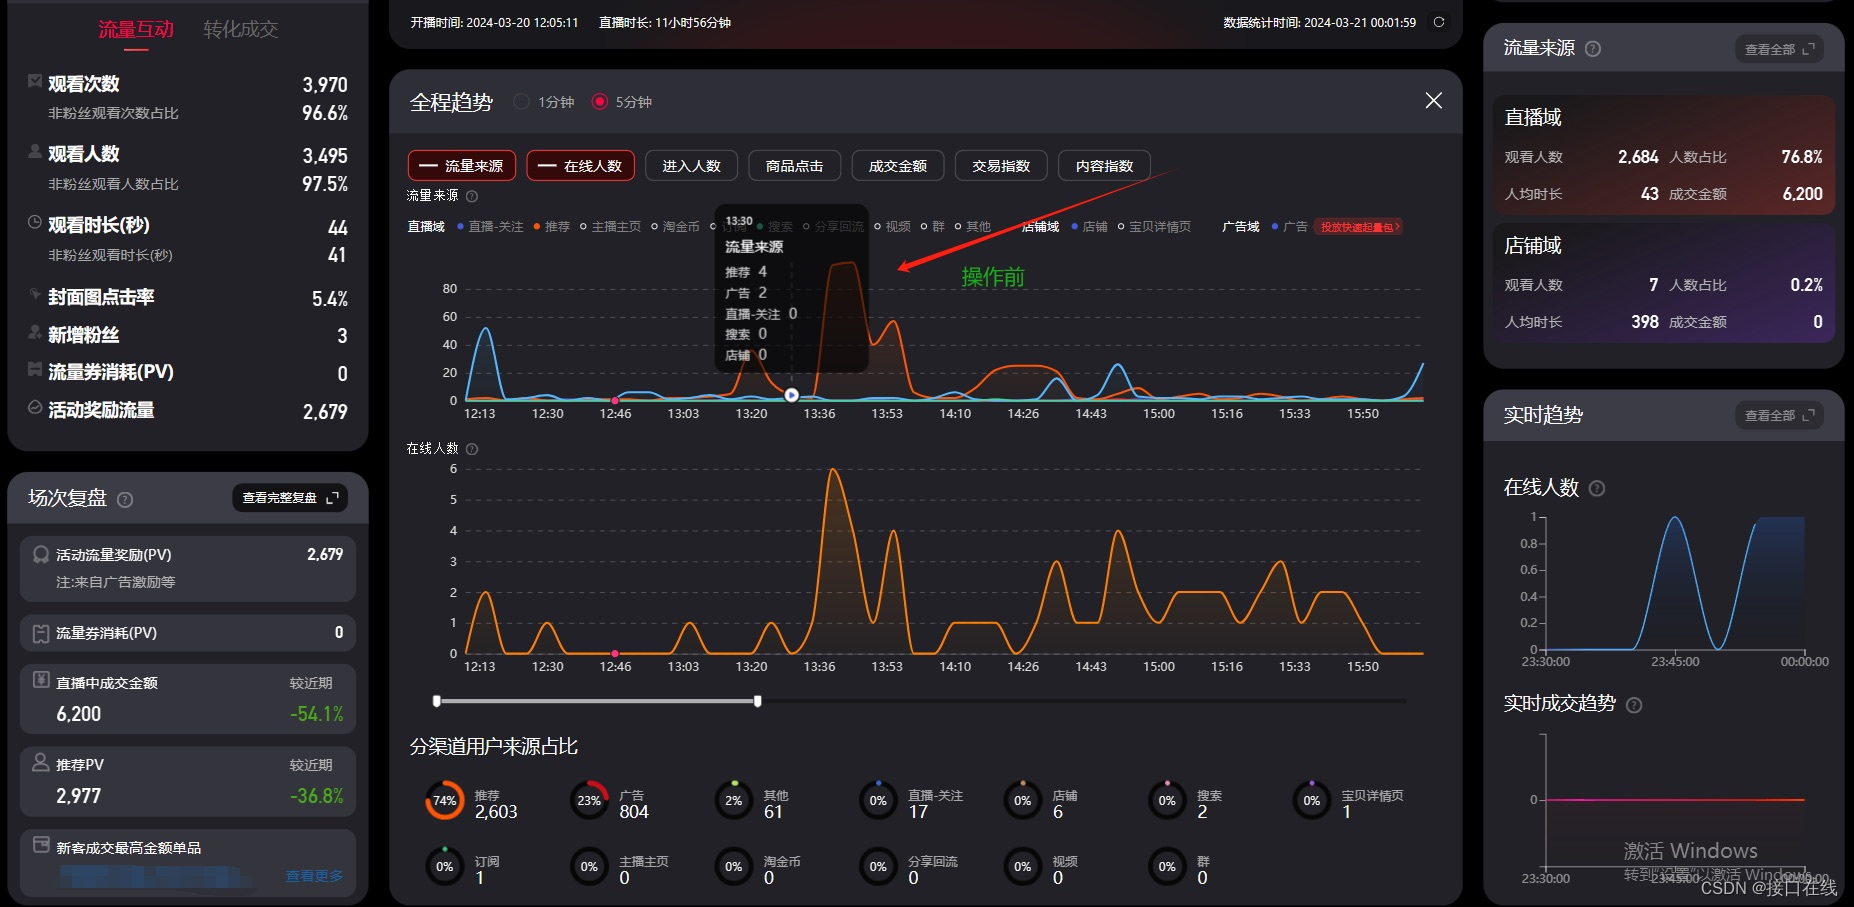Click right handle of time range slider
The height and width of the screenshot is (907, 1854).
758,701
